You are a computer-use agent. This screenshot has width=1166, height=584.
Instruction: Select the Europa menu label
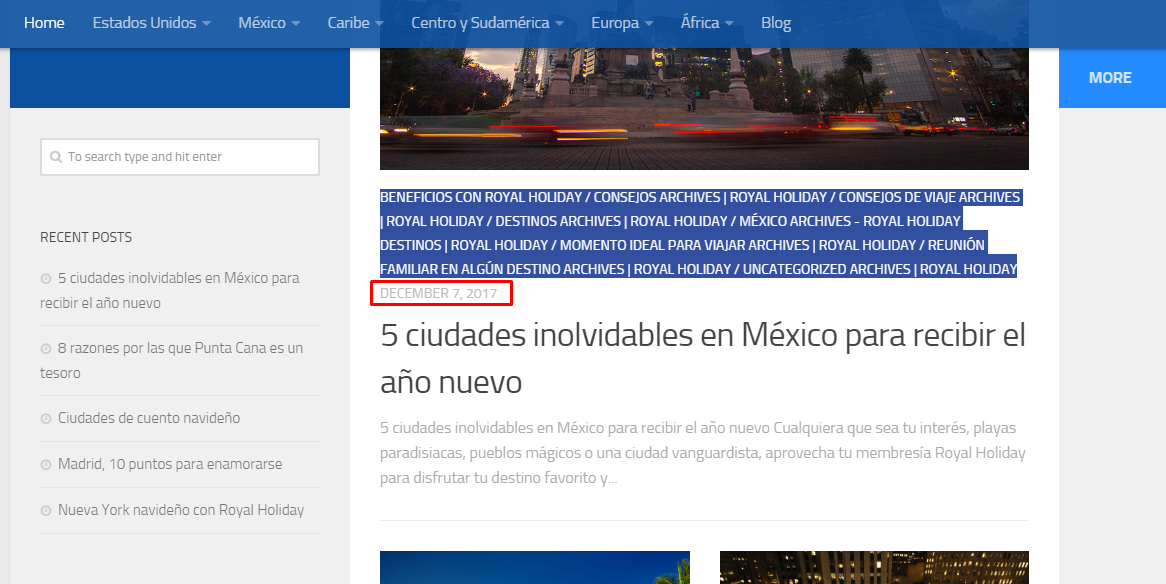point(615,23)
